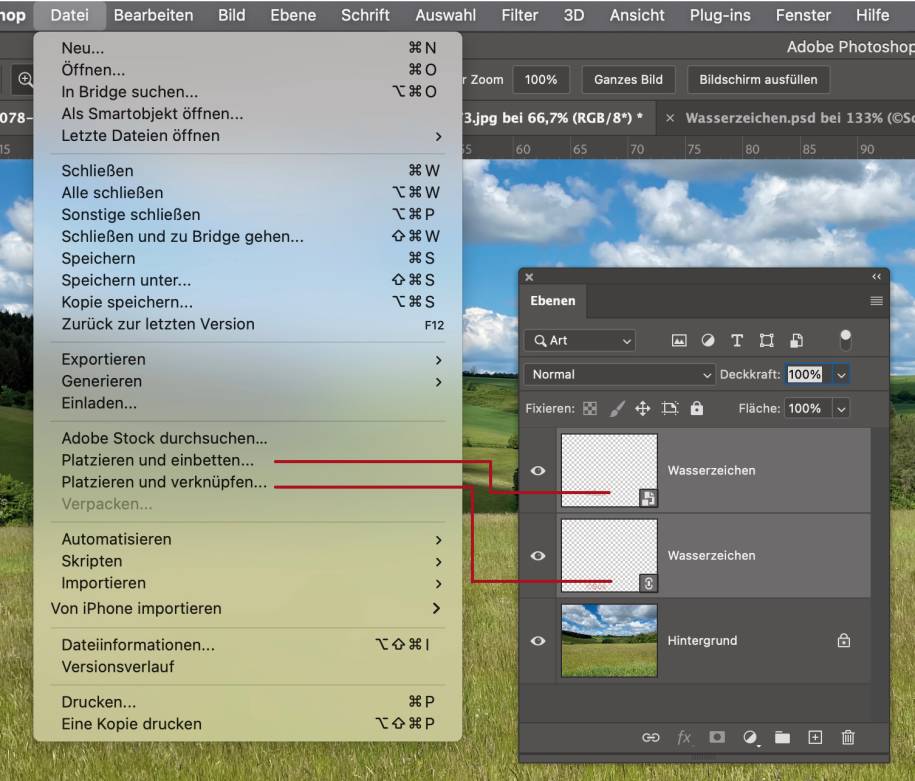
Task: Click the delete layer trash icon
Action: click(x=848, y=738)
